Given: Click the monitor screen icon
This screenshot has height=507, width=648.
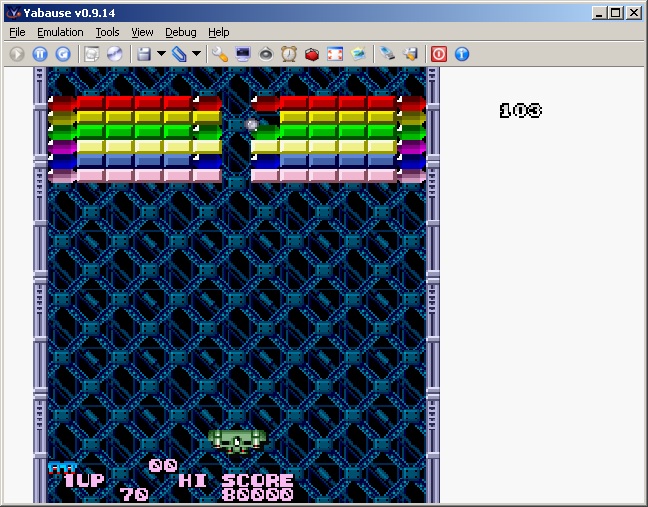Looking at the screenshot, I should coord(243,54).
